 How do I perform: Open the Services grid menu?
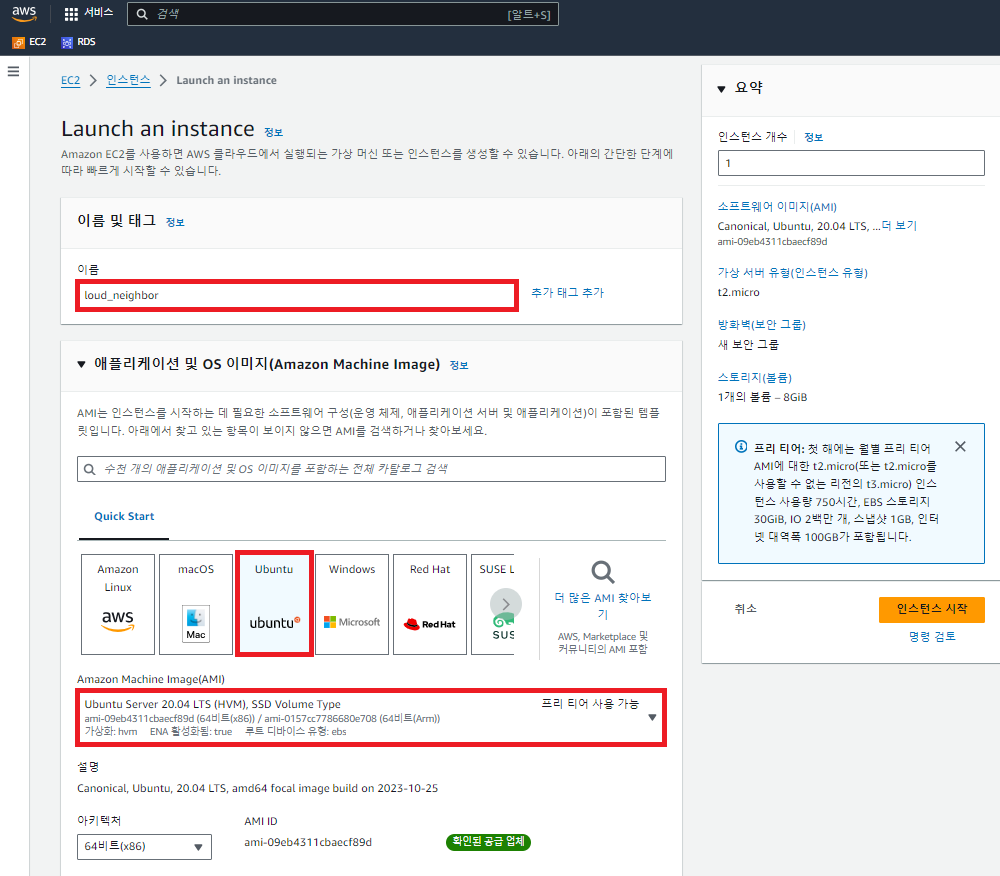(x=71, y=13)
